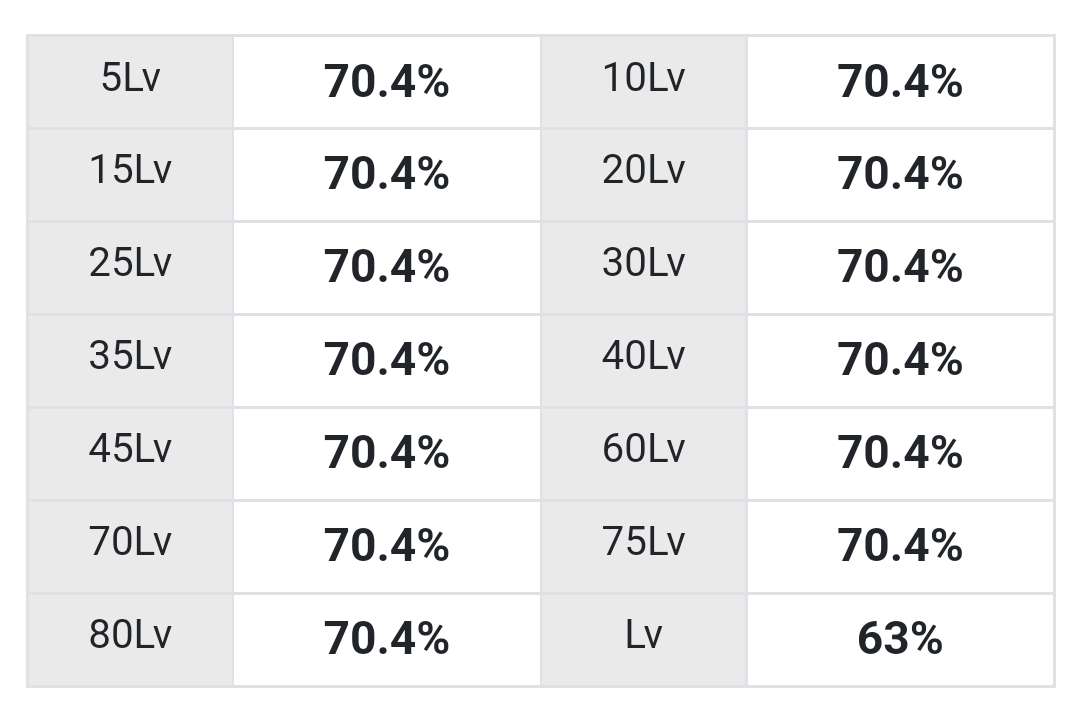Click the 5Lv label cell
Viewport: 1078px width, 714px height.
click(130, 81)
